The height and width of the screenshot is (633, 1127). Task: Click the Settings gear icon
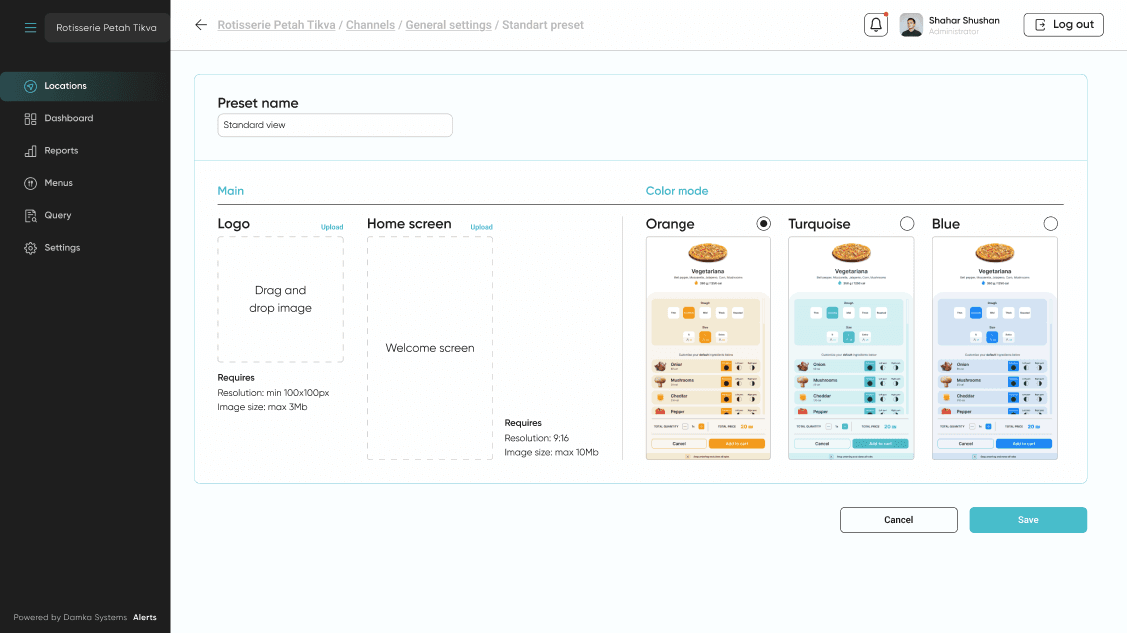pos(30,248)
